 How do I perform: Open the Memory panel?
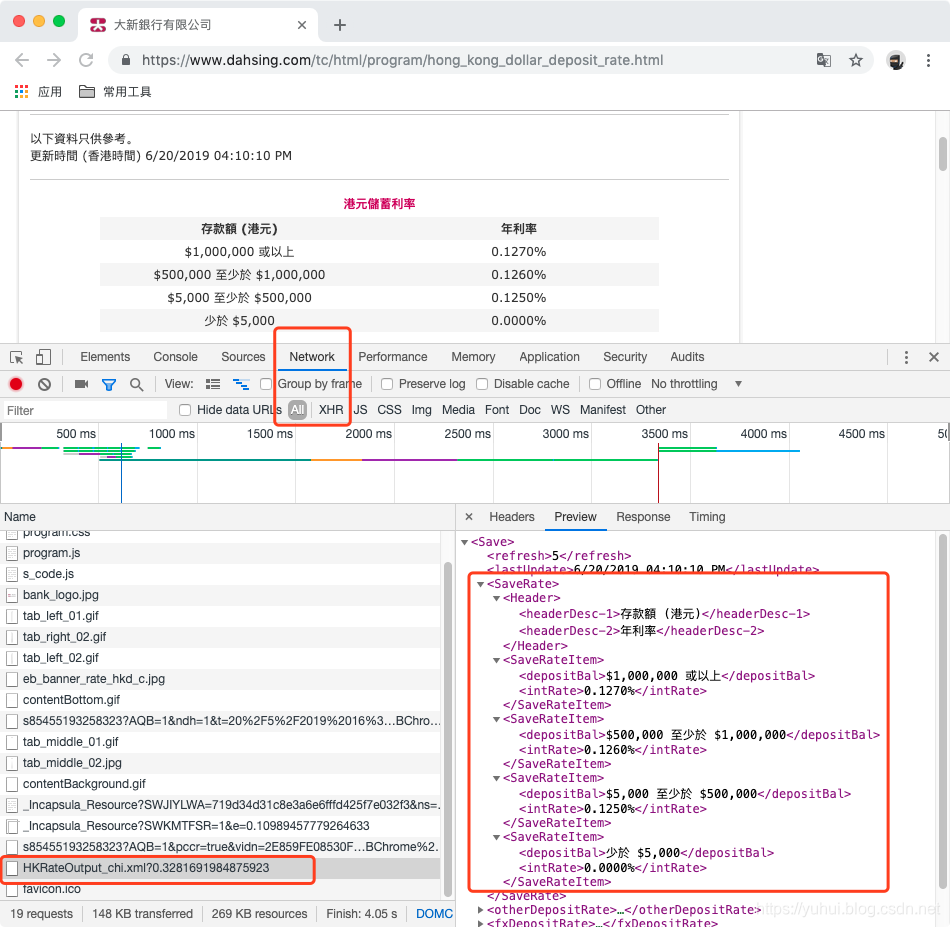click(x=473, y=357)
